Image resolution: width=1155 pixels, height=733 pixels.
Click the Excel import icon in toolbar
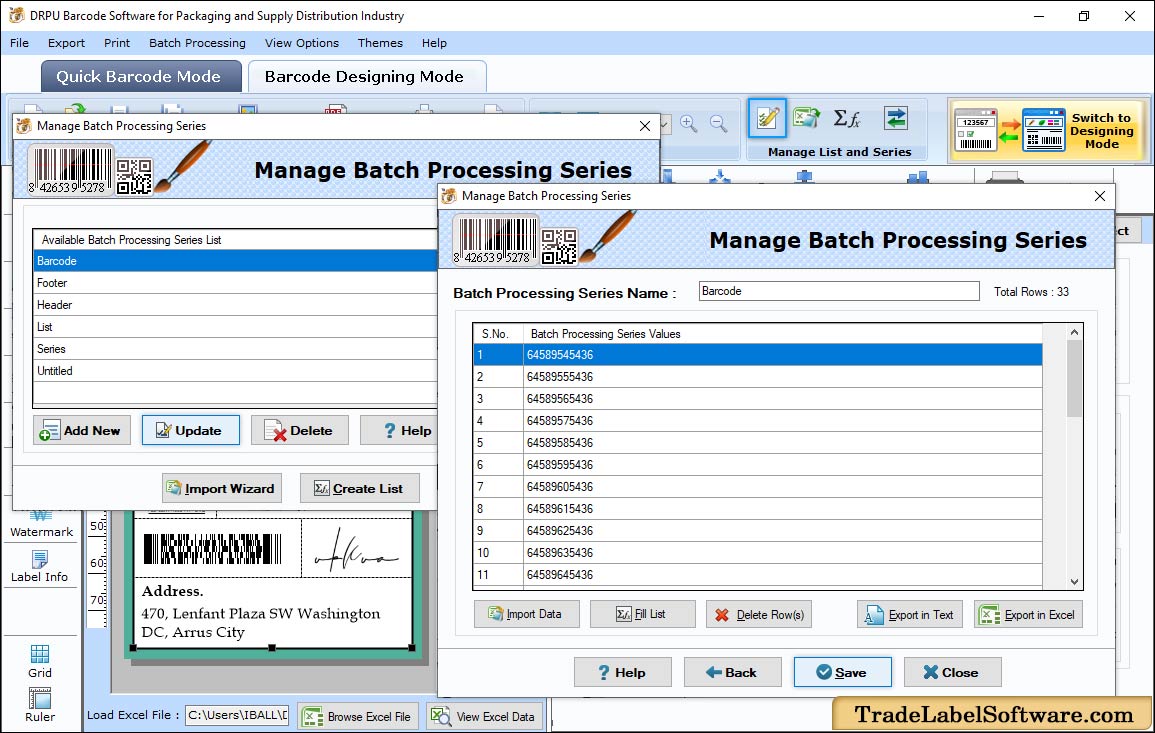click(x=807, y=118)
